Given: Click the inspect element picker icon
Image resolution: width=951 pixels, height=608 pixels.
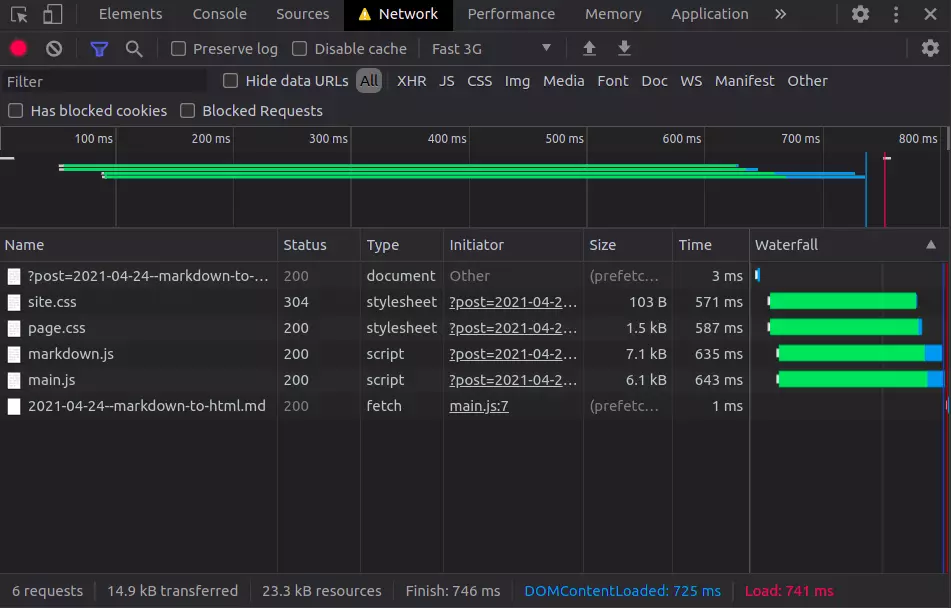Looking at the screenshot, I should point(19,14).
